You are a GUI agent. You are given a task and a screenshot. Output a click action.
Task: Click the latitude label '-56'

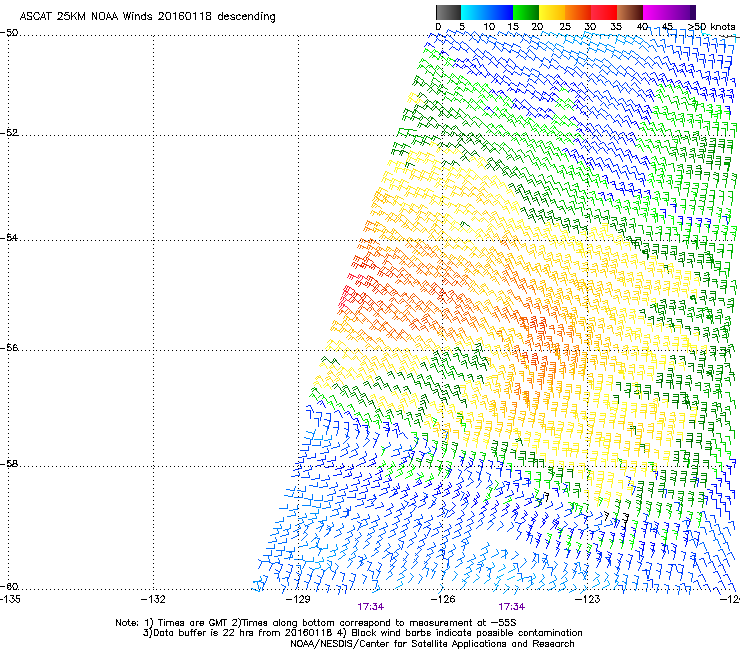click(x=9, y=347)
